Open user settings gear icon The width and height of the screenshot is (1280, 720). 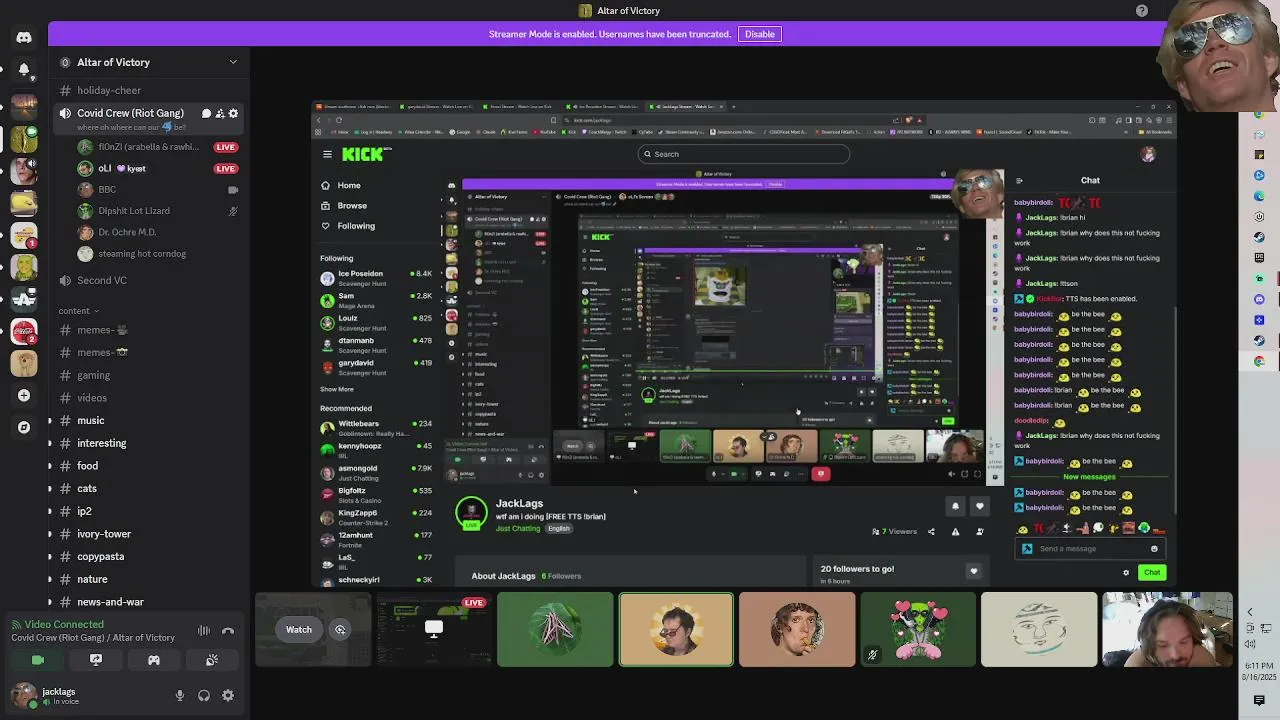[x=228, y=695]
